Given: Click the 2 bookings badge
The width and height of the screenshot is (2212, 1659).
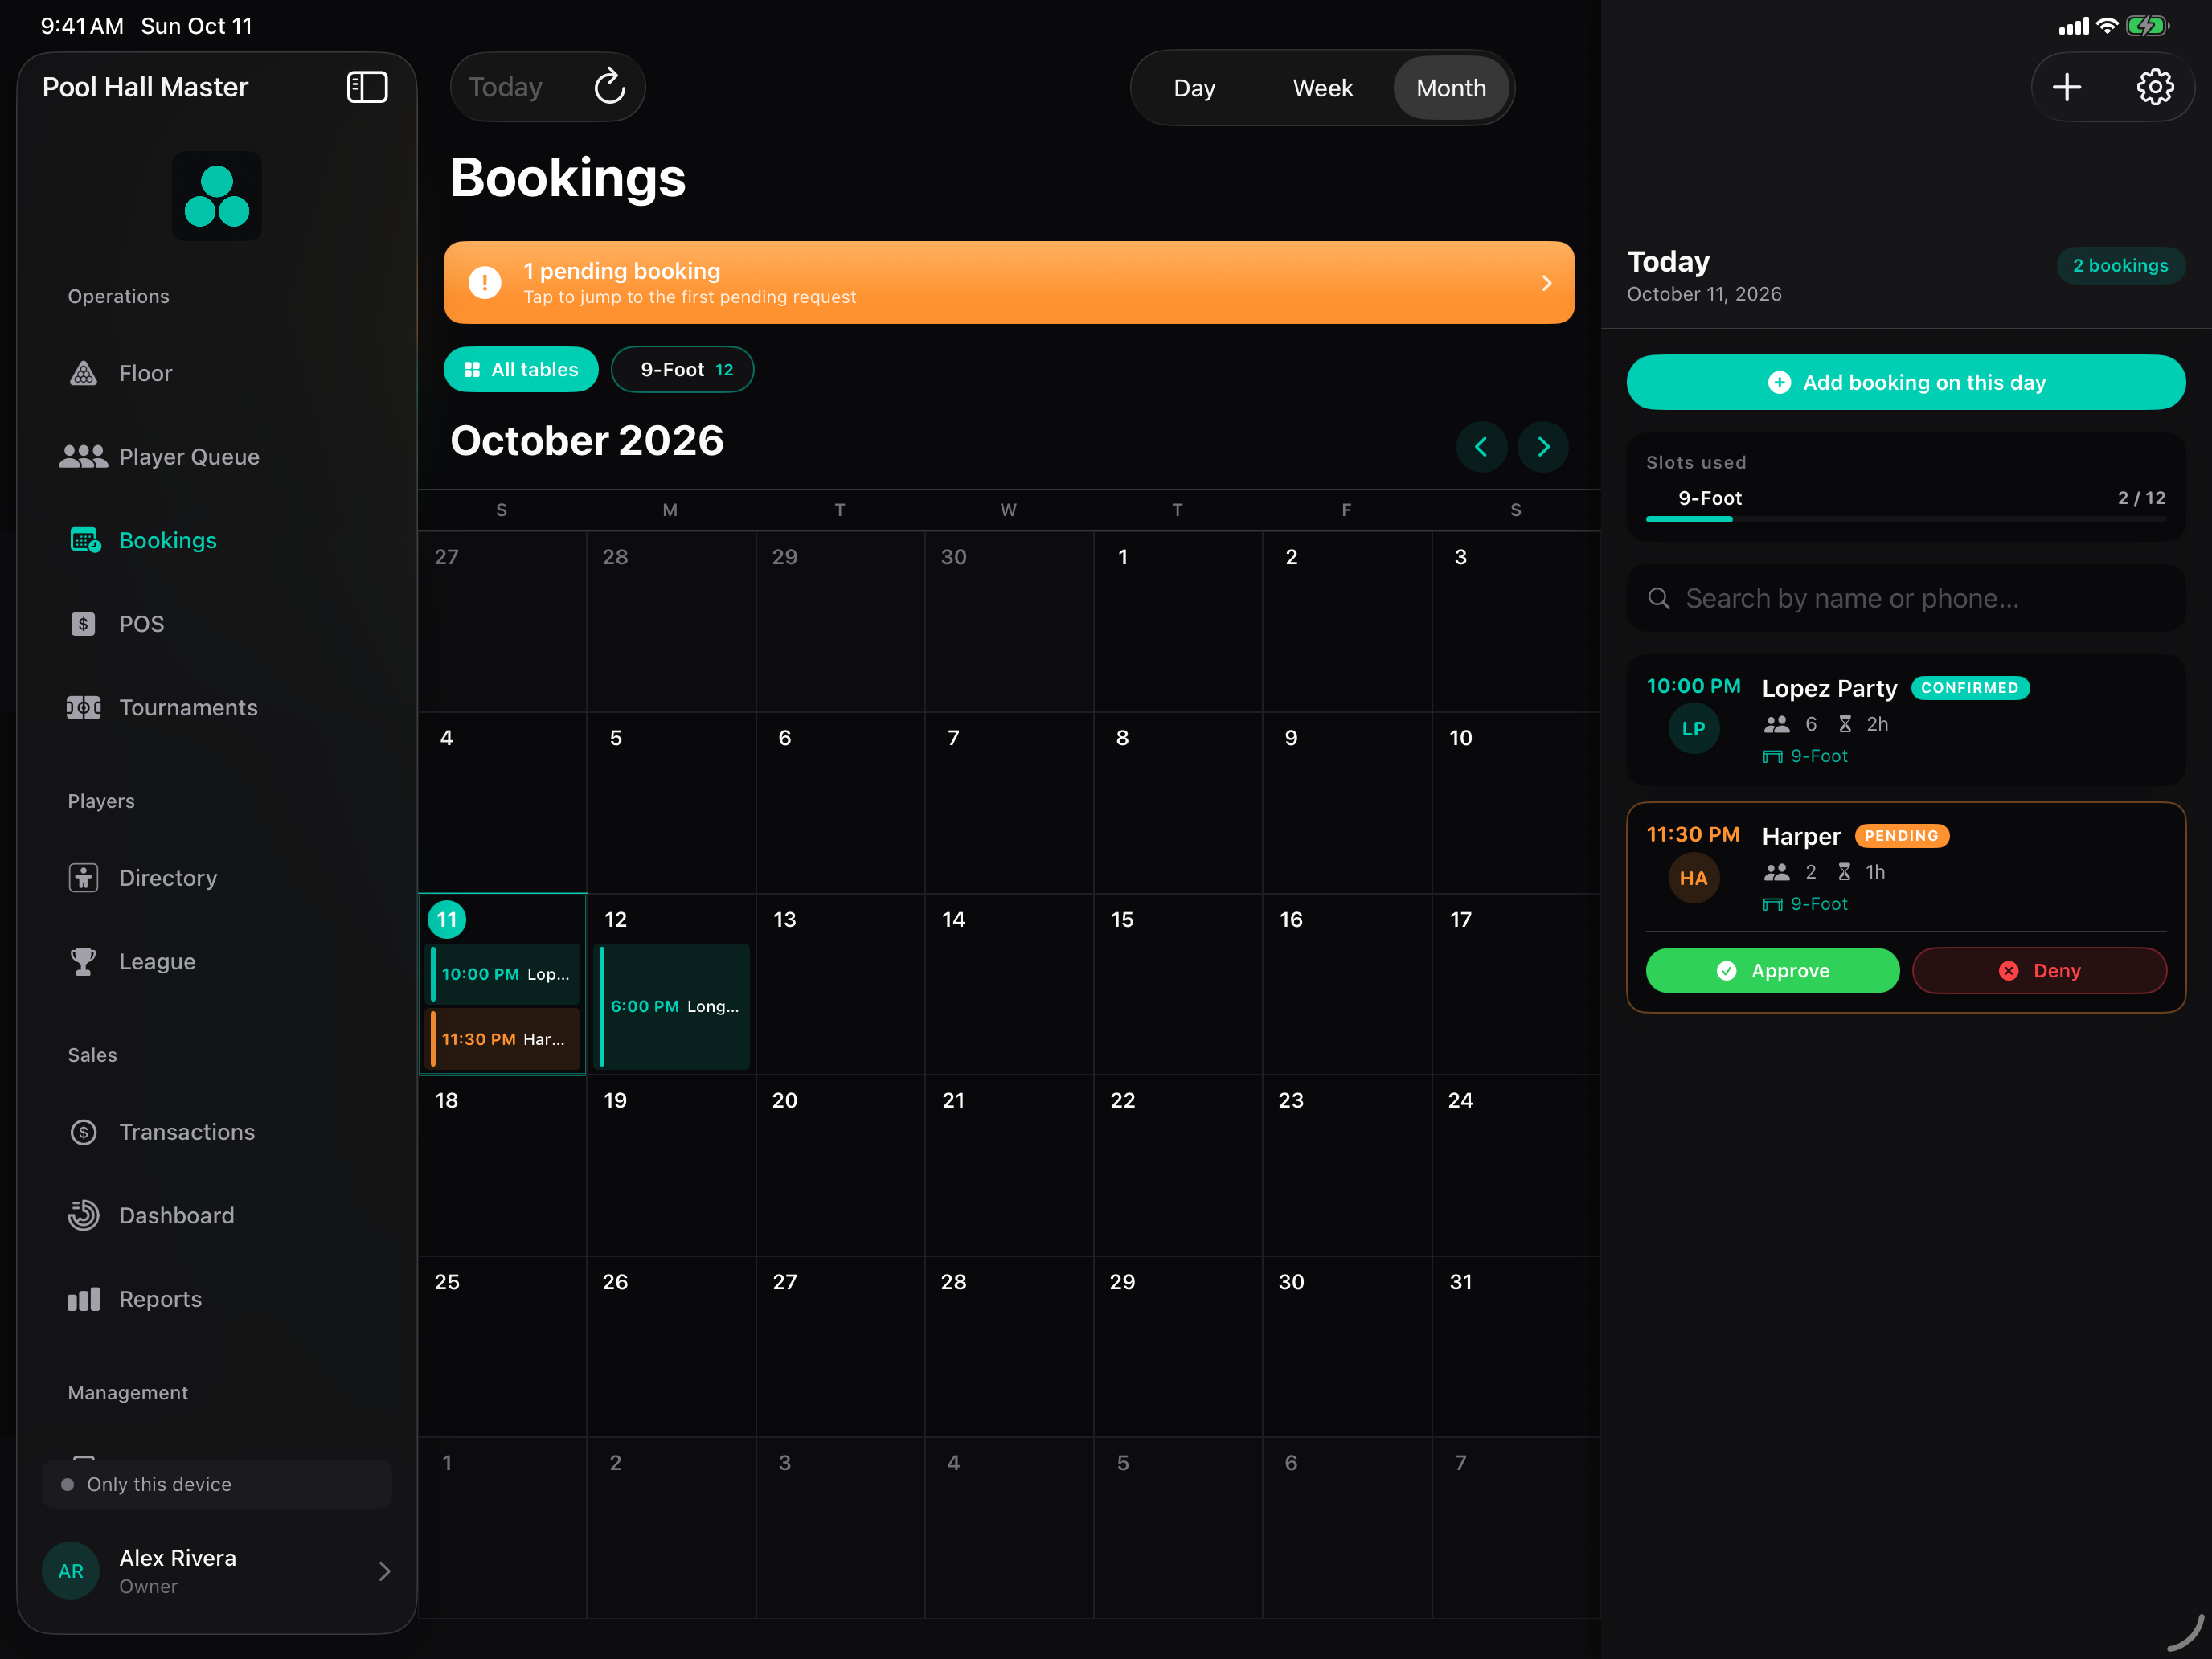Looking at the screenshot, I should tap(2120, 265).
